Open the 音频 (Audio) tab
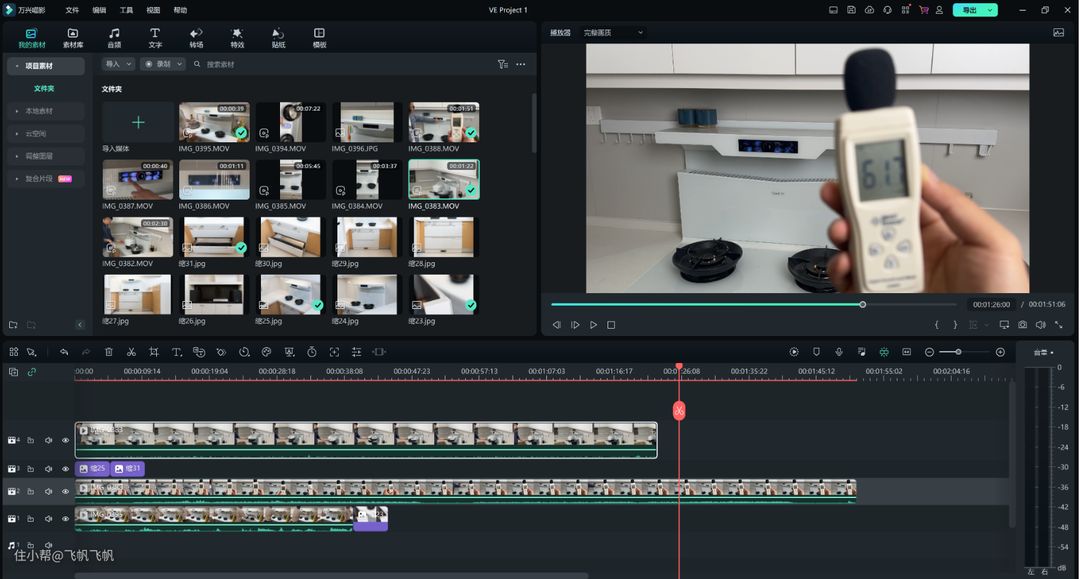This screenshot has height=579, width=1080. (x=114, y=37)
